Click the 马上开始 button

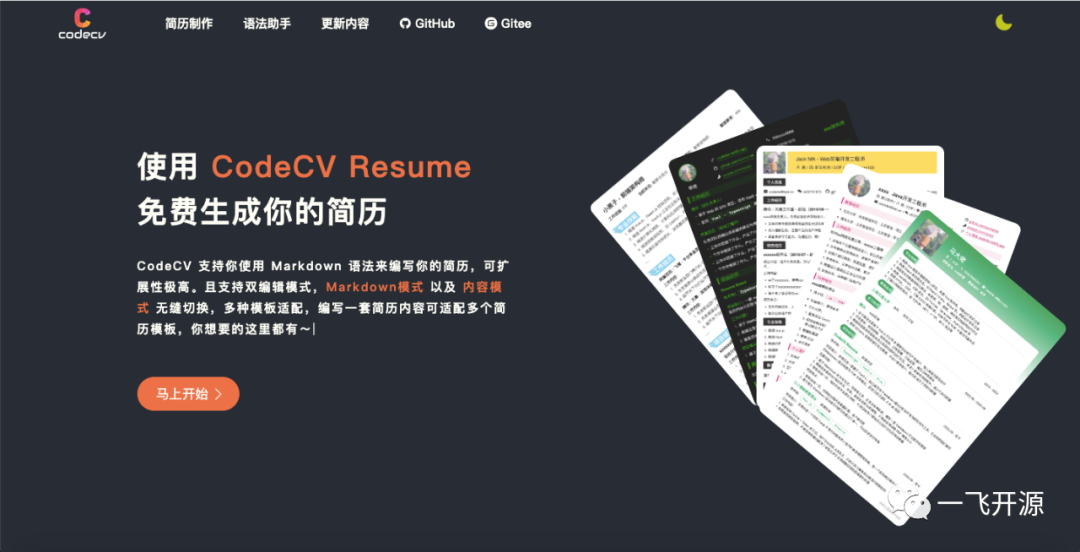click(188, 394)
